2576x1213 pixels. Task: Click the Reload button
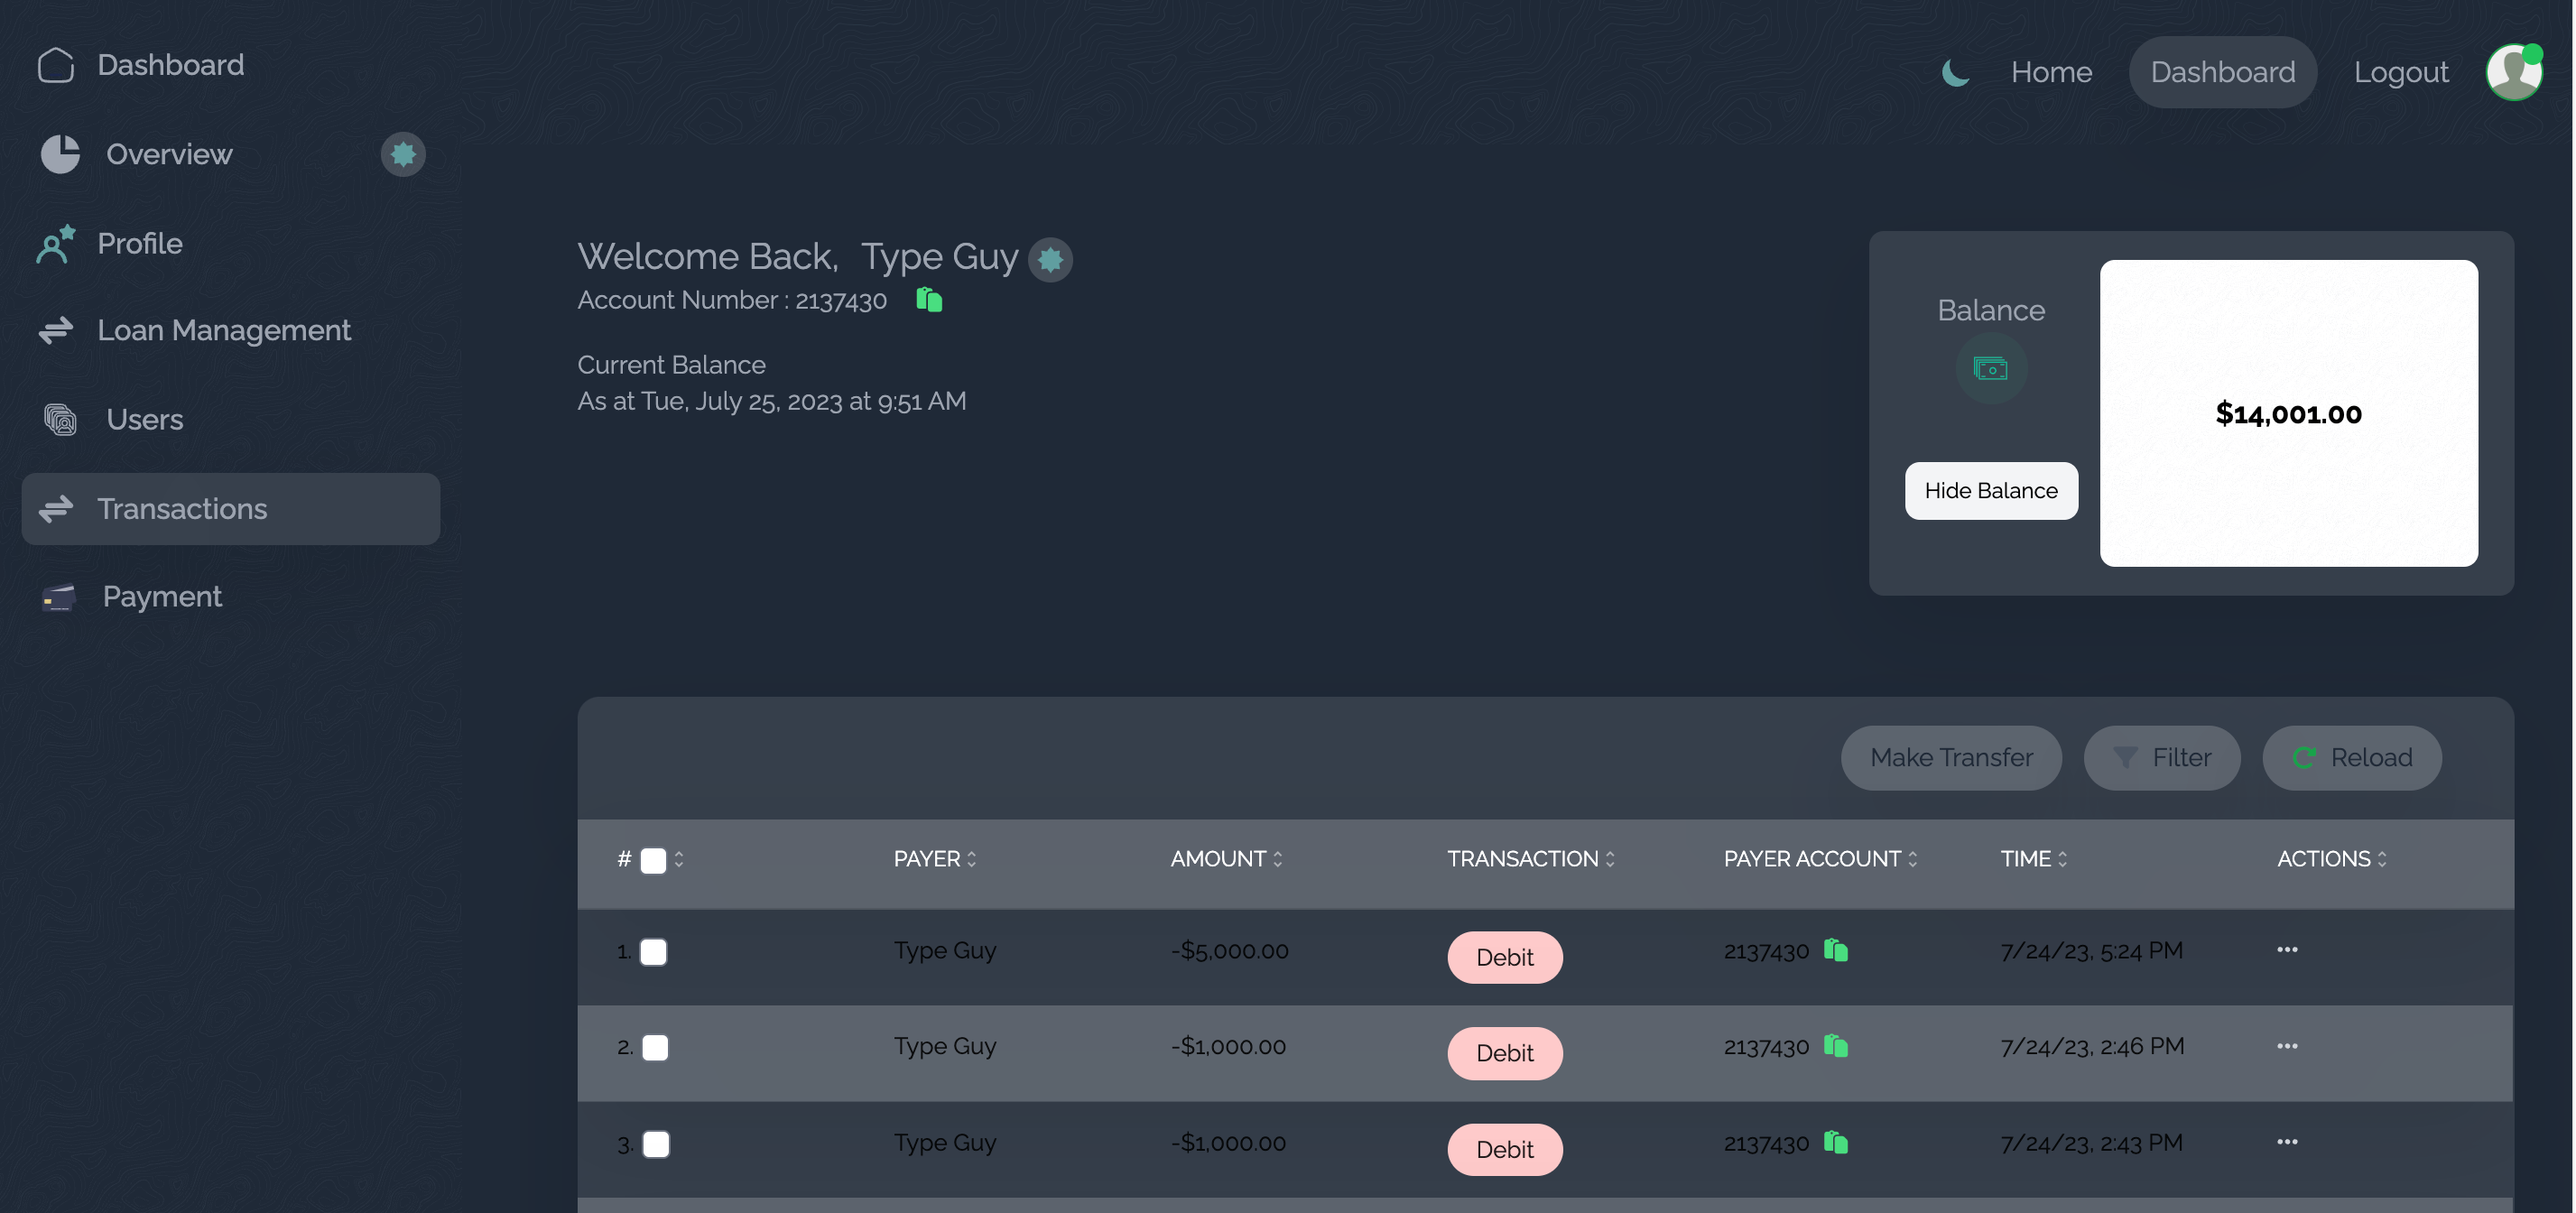[2351, 758]
